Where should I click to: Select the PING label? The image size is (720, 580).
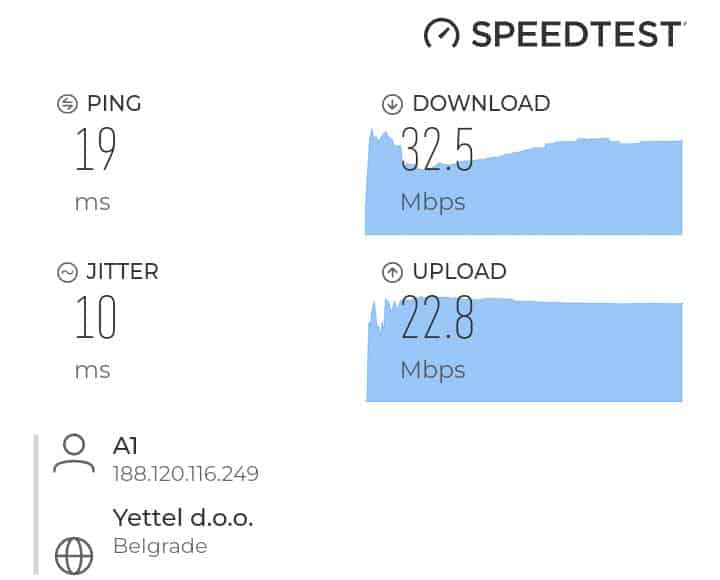click(x=114, y=103)
